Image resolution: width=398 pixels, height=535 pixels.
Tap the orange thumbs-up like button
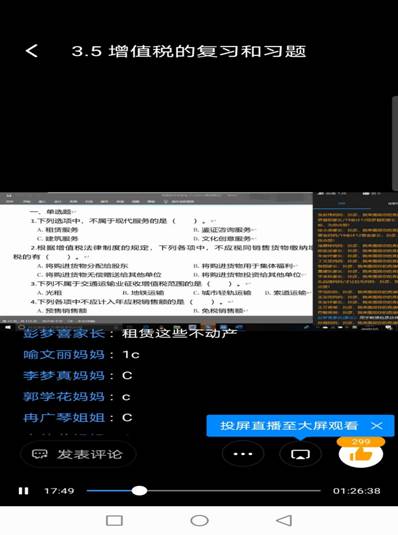pyautogui.click(x=361, y=452)
